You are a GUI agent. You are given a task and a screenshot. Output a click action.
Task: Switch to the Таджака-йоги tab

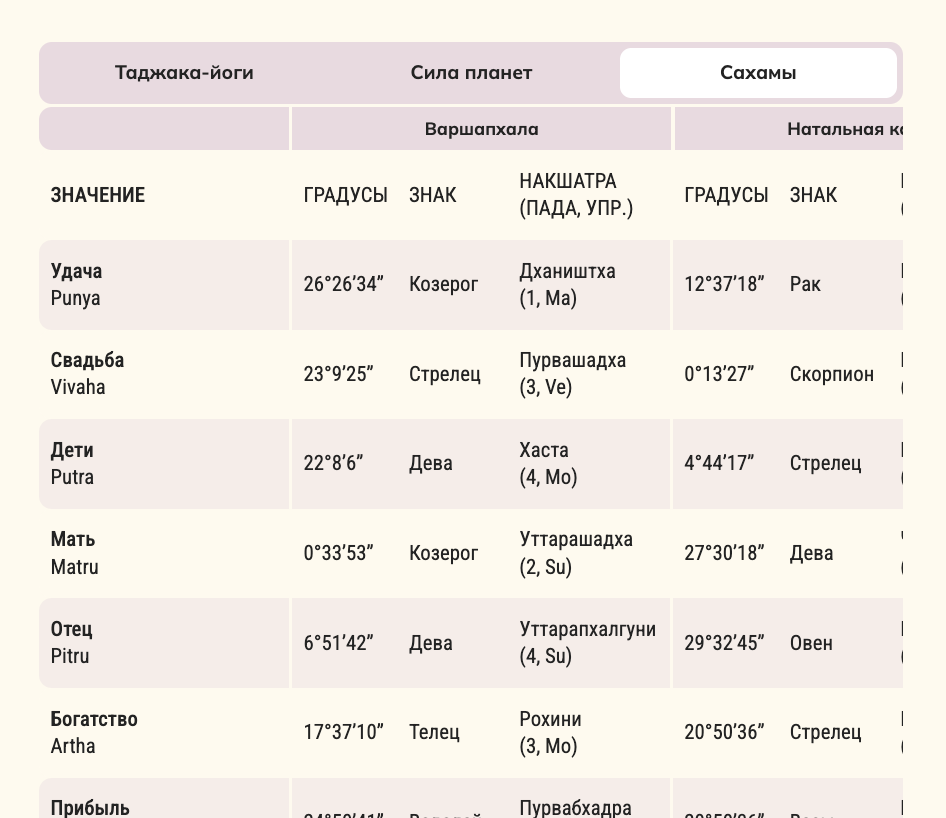click(x=184, y=73)
